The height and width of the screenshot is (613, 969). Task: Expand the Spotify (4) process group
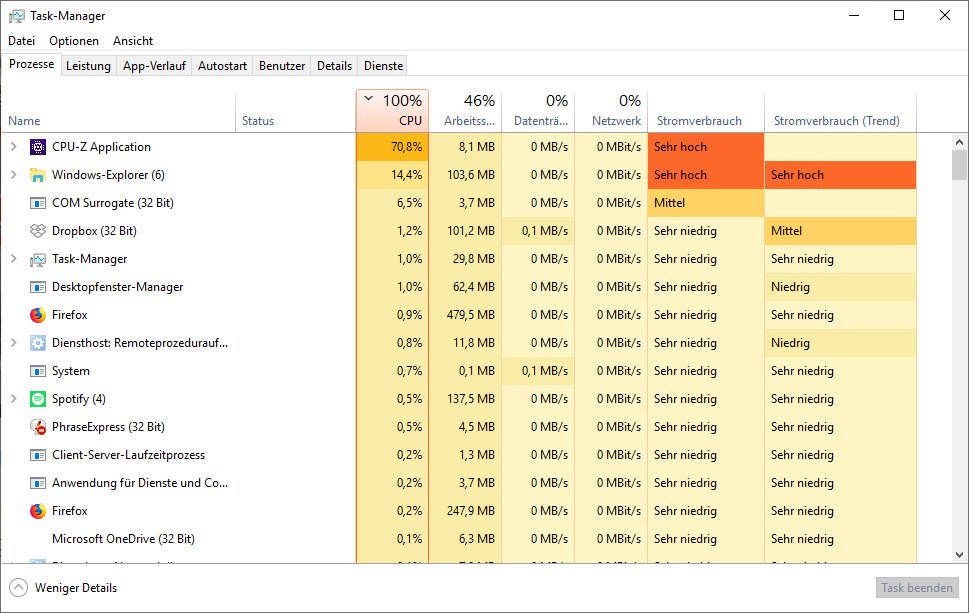pos(13,399)
